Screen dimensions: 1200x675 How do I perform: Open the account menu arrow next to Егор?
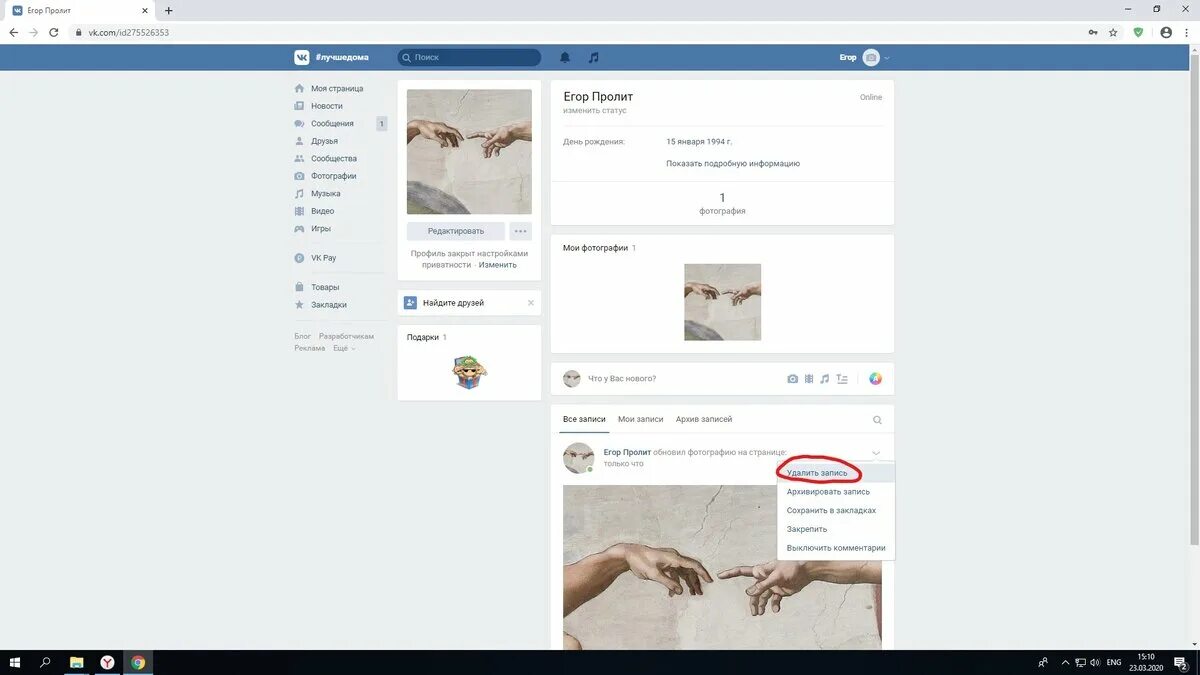coord(887,58)
